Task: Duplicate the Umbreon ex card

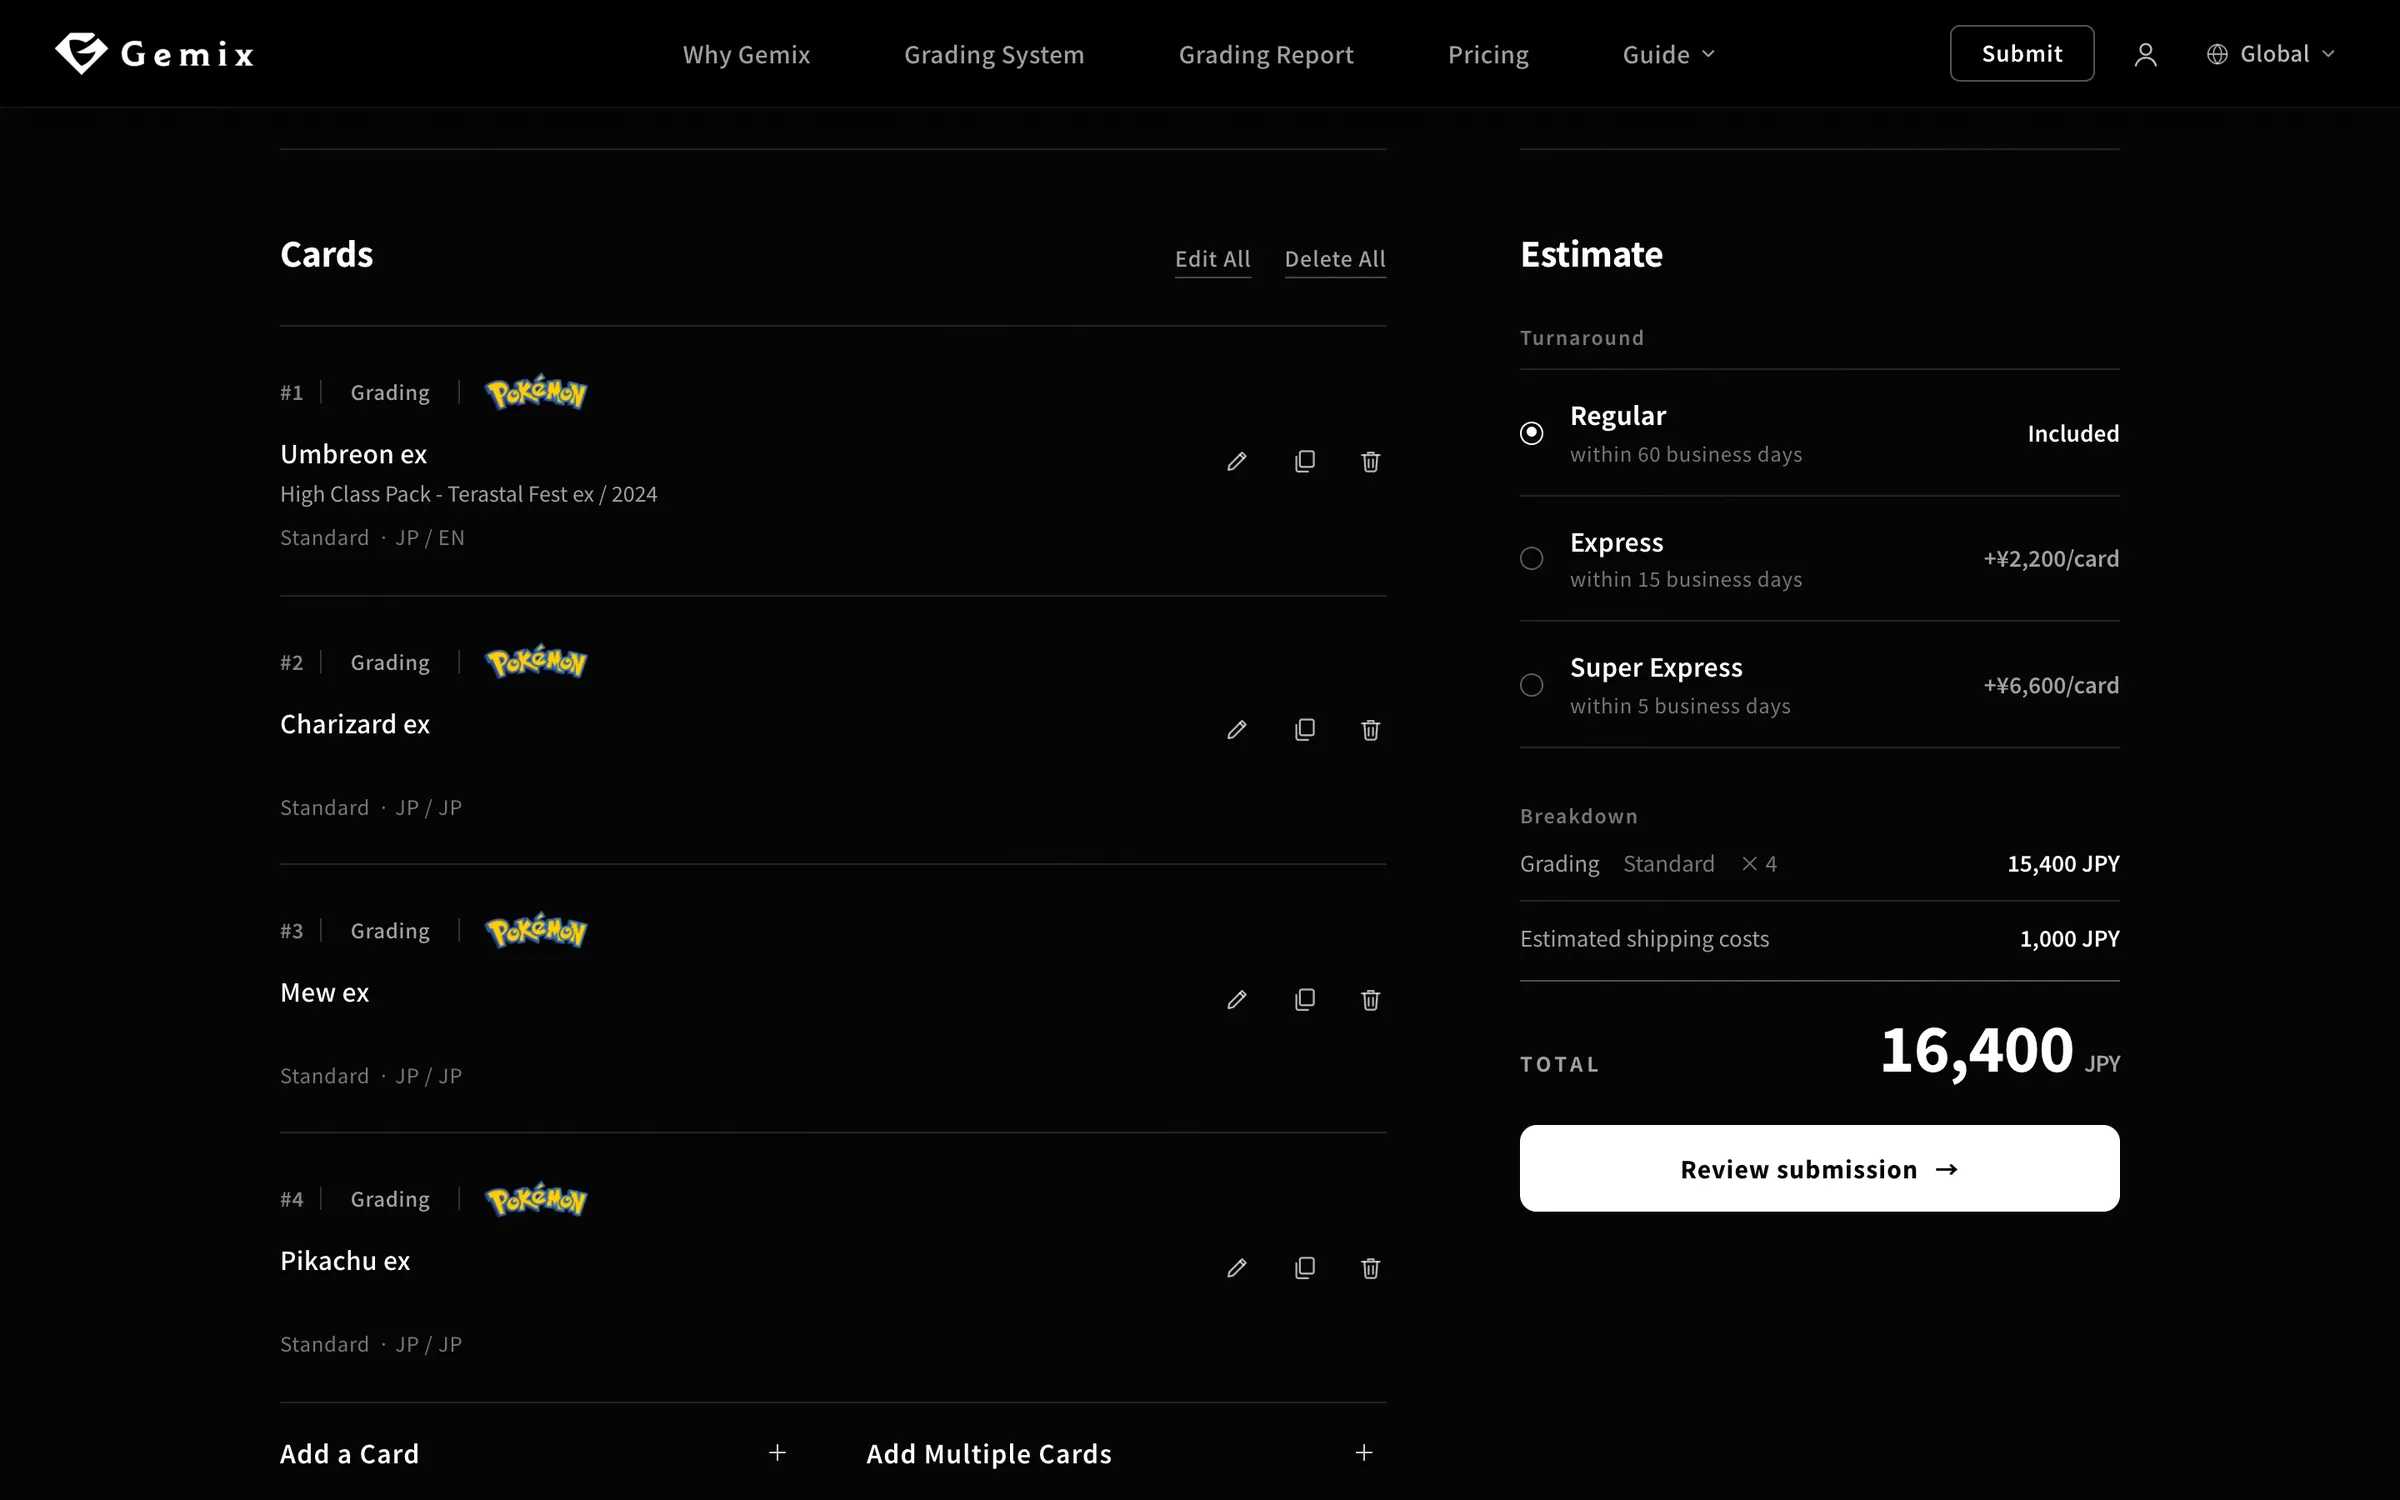Action: point(1305,461)
